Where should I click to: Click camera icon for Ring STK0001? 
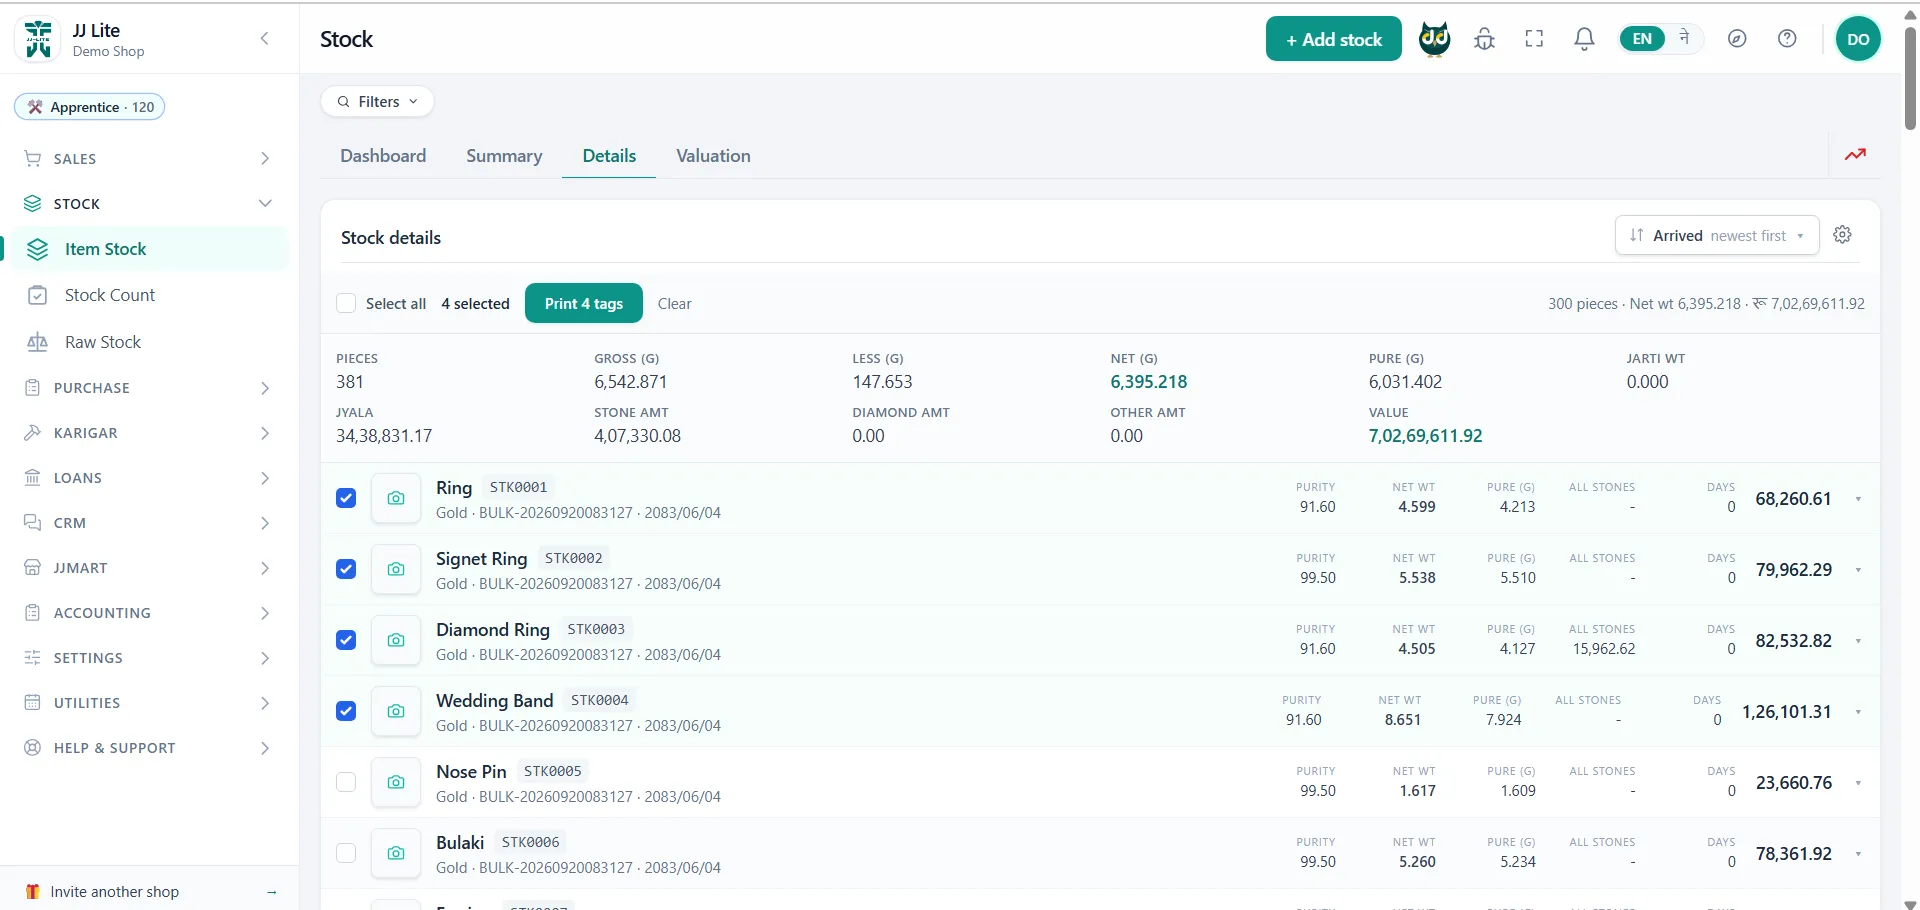click(396, 498)
